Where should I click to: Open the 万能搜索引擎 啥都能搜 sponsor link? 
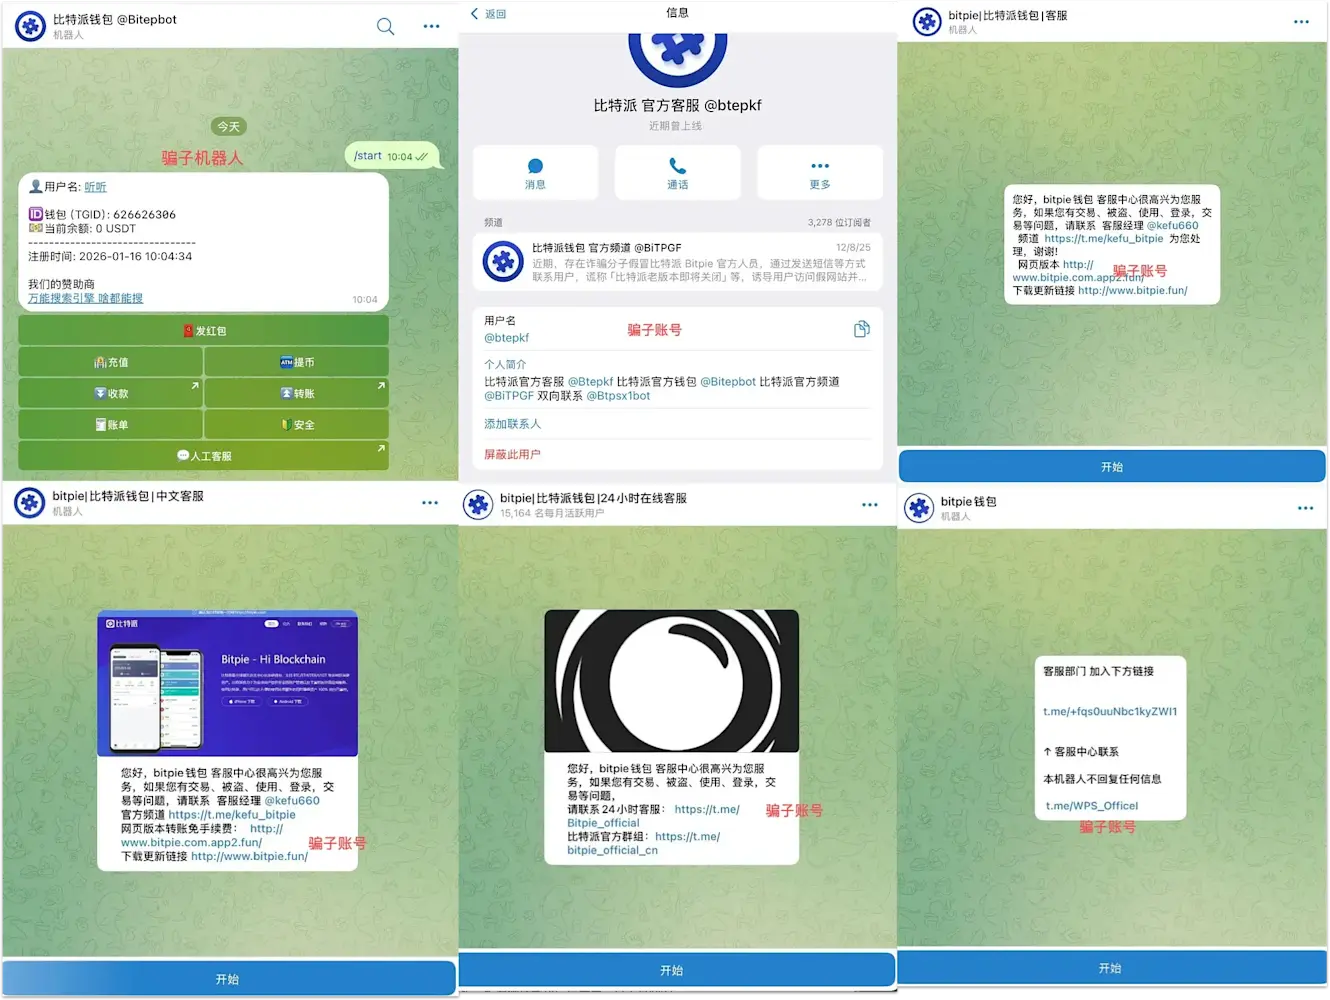(85, 298)
